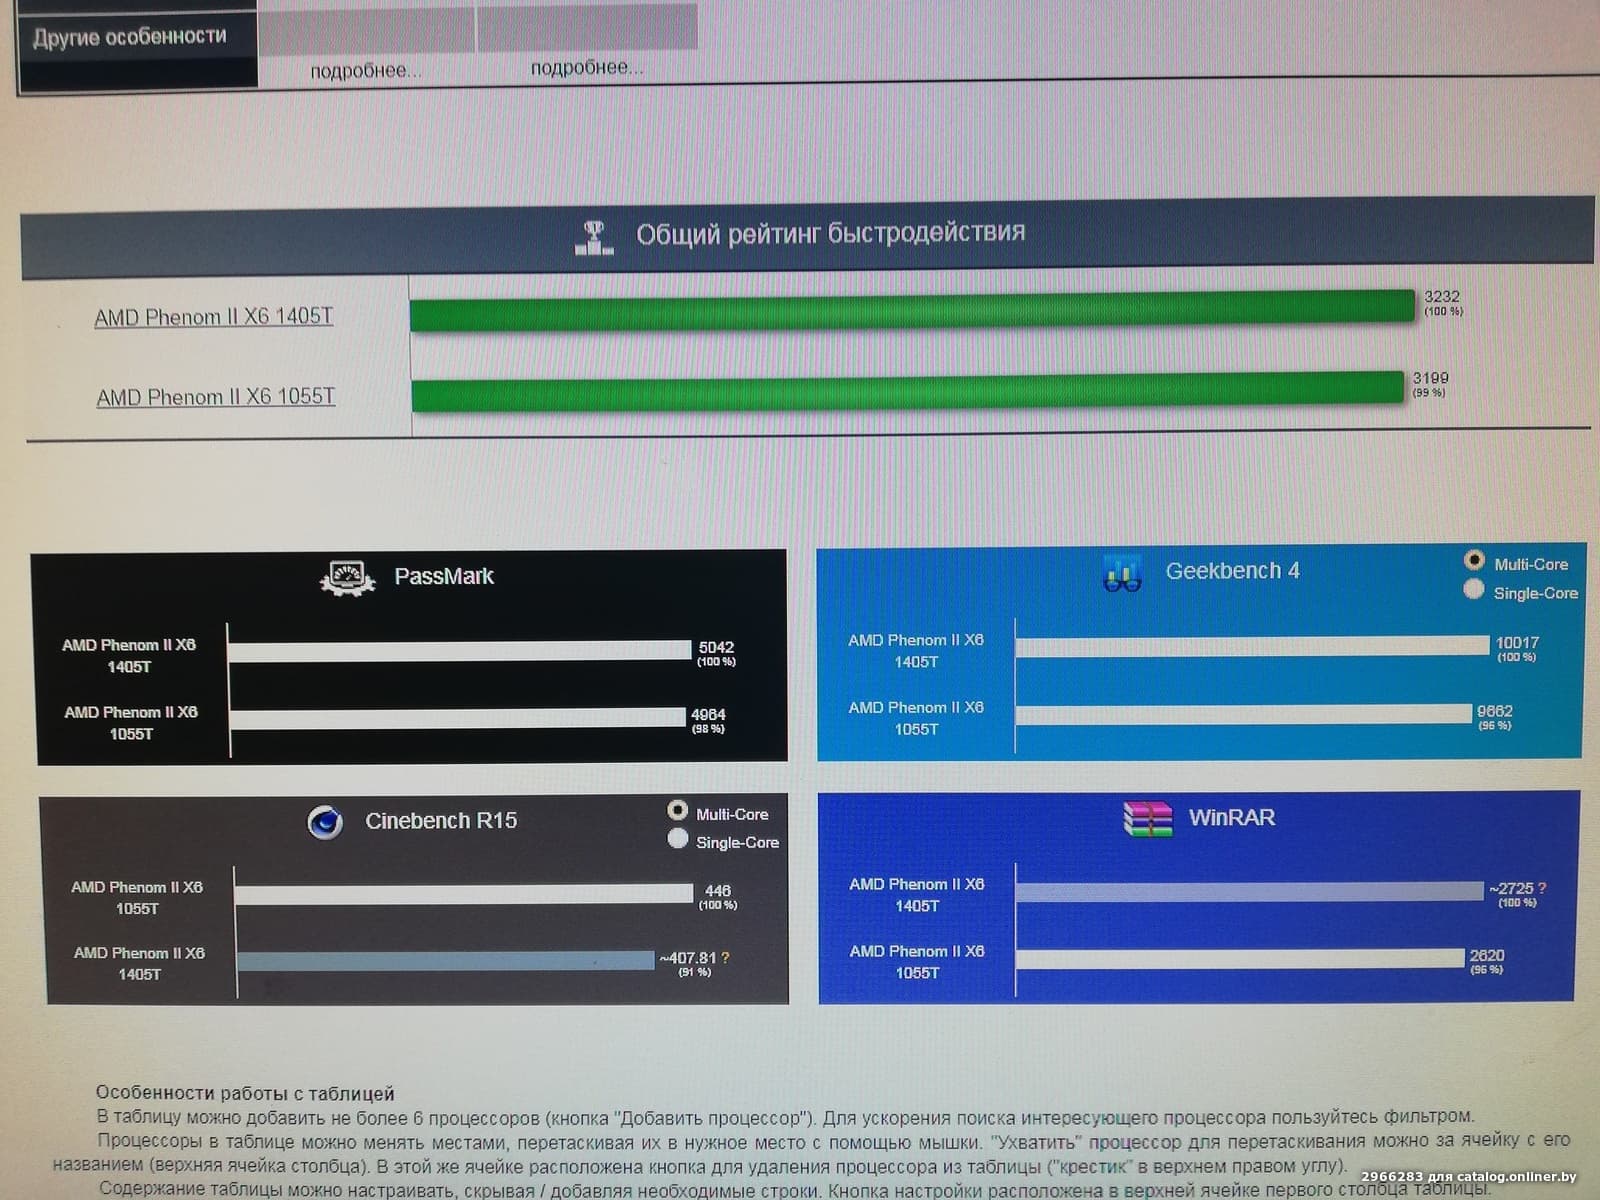Click the question mark next to ~407.81
Screen dimensions: 1600x1200
[x=725, y=957]
